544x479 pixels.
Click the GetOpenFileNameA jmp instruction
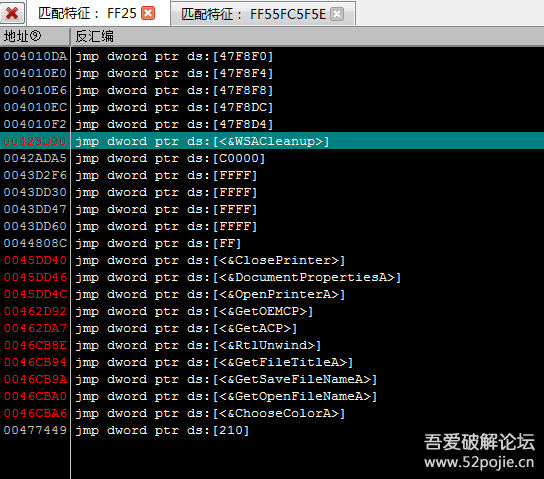(226, 396)
